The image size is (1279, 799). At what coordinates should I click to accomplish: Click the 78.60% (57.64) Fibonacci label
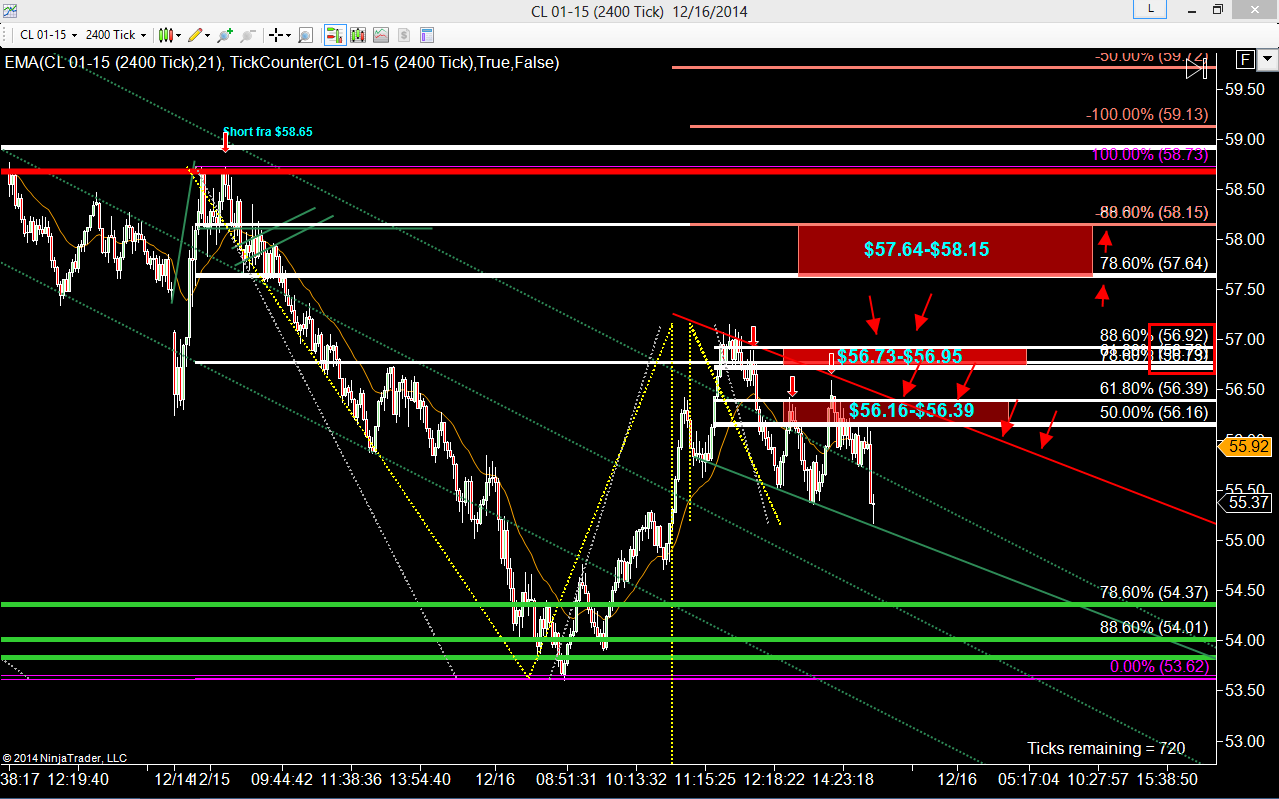[1154, 264]
